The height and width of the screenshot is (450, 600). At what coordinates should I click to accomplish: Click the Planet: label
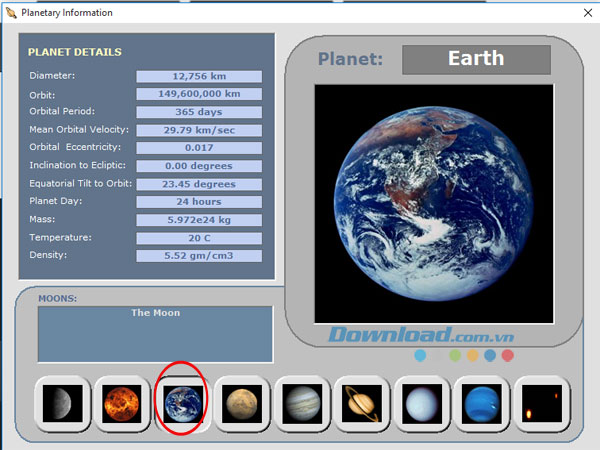pyautogui.click(x=350, y=59)
